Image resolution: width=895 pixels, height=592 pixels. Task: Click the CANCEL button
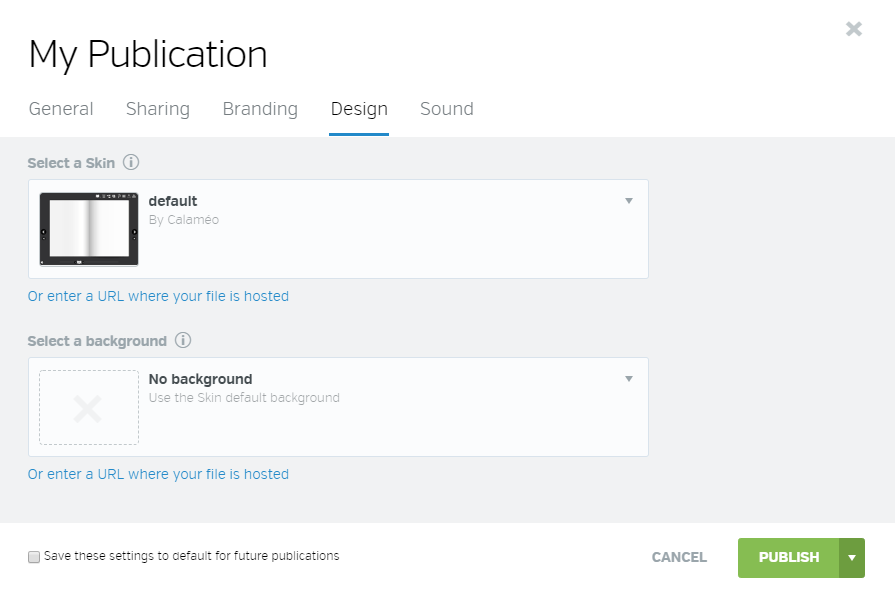[679, 557]
